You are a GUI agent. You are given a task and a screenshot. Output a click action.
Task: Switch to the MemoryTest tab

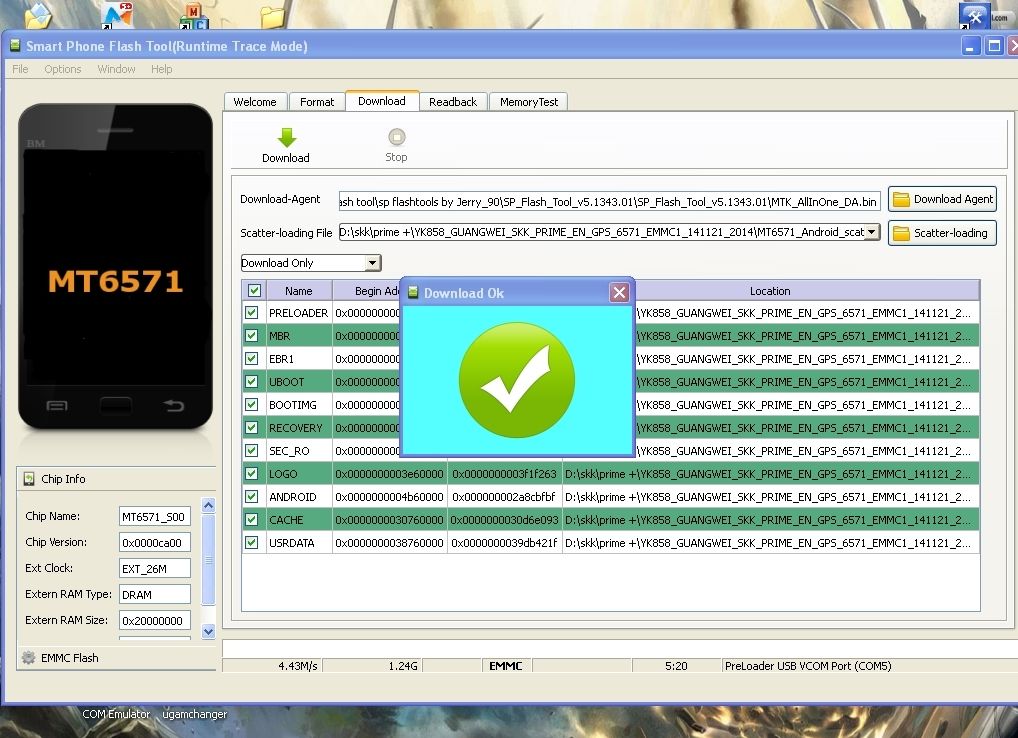pyautogui.click(x=529, y=102)
